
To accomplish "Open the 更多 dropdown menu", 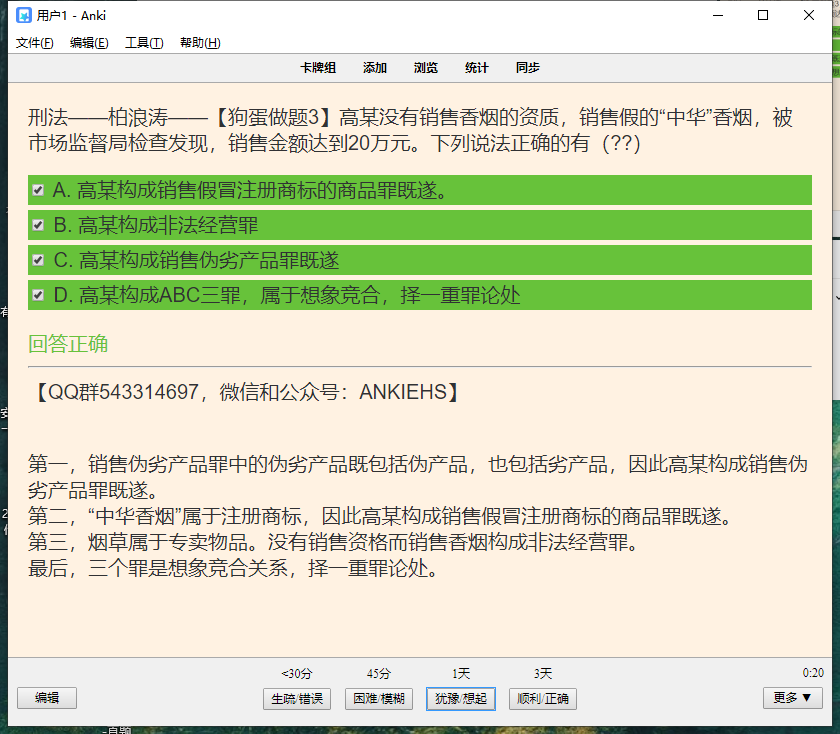I will pos(793,698).
